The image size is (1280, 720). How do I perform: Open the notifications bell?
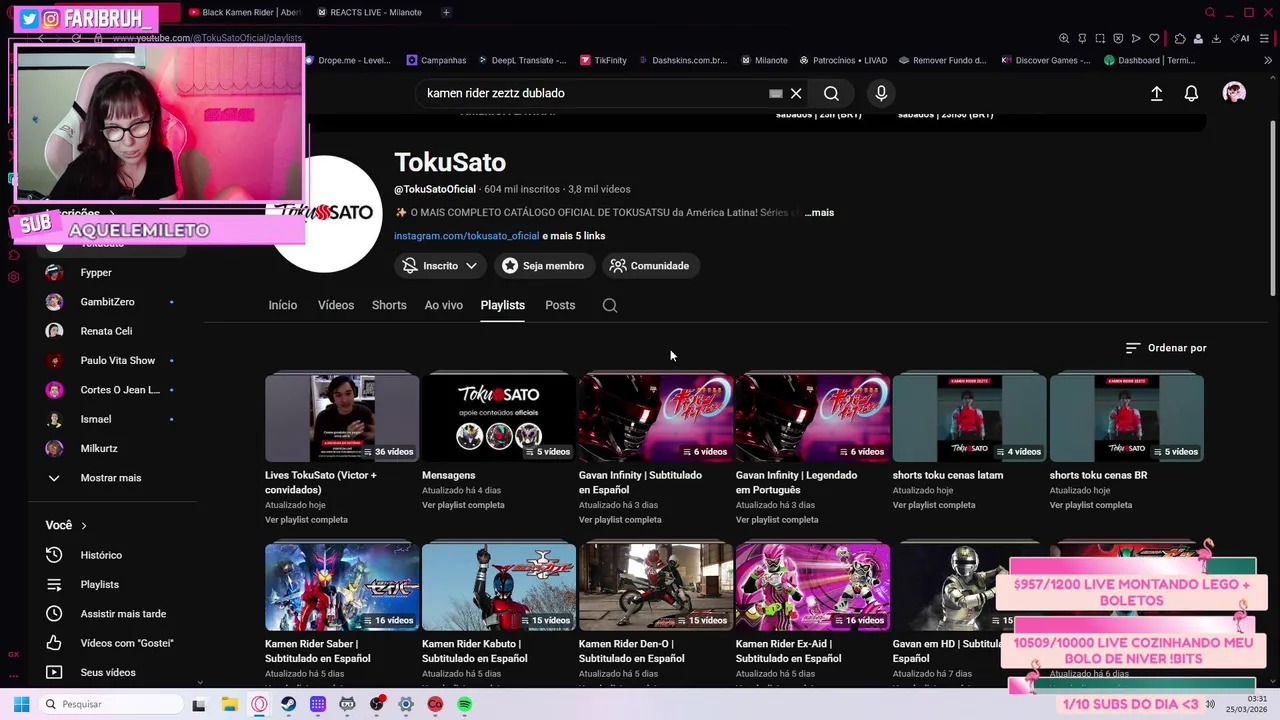click(1191, 93)
